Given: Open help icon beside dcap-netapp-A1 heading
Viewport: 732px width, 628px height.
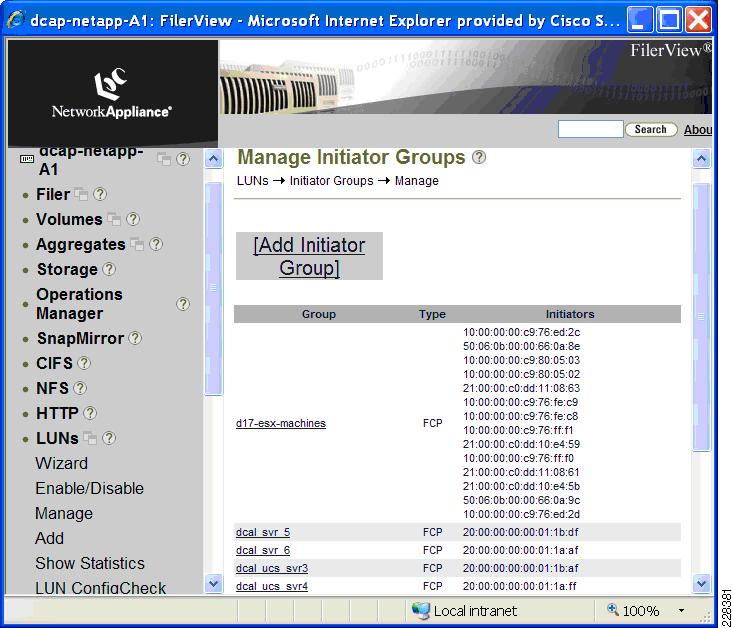Looking at the screenshot, I should tap(183, 159).
